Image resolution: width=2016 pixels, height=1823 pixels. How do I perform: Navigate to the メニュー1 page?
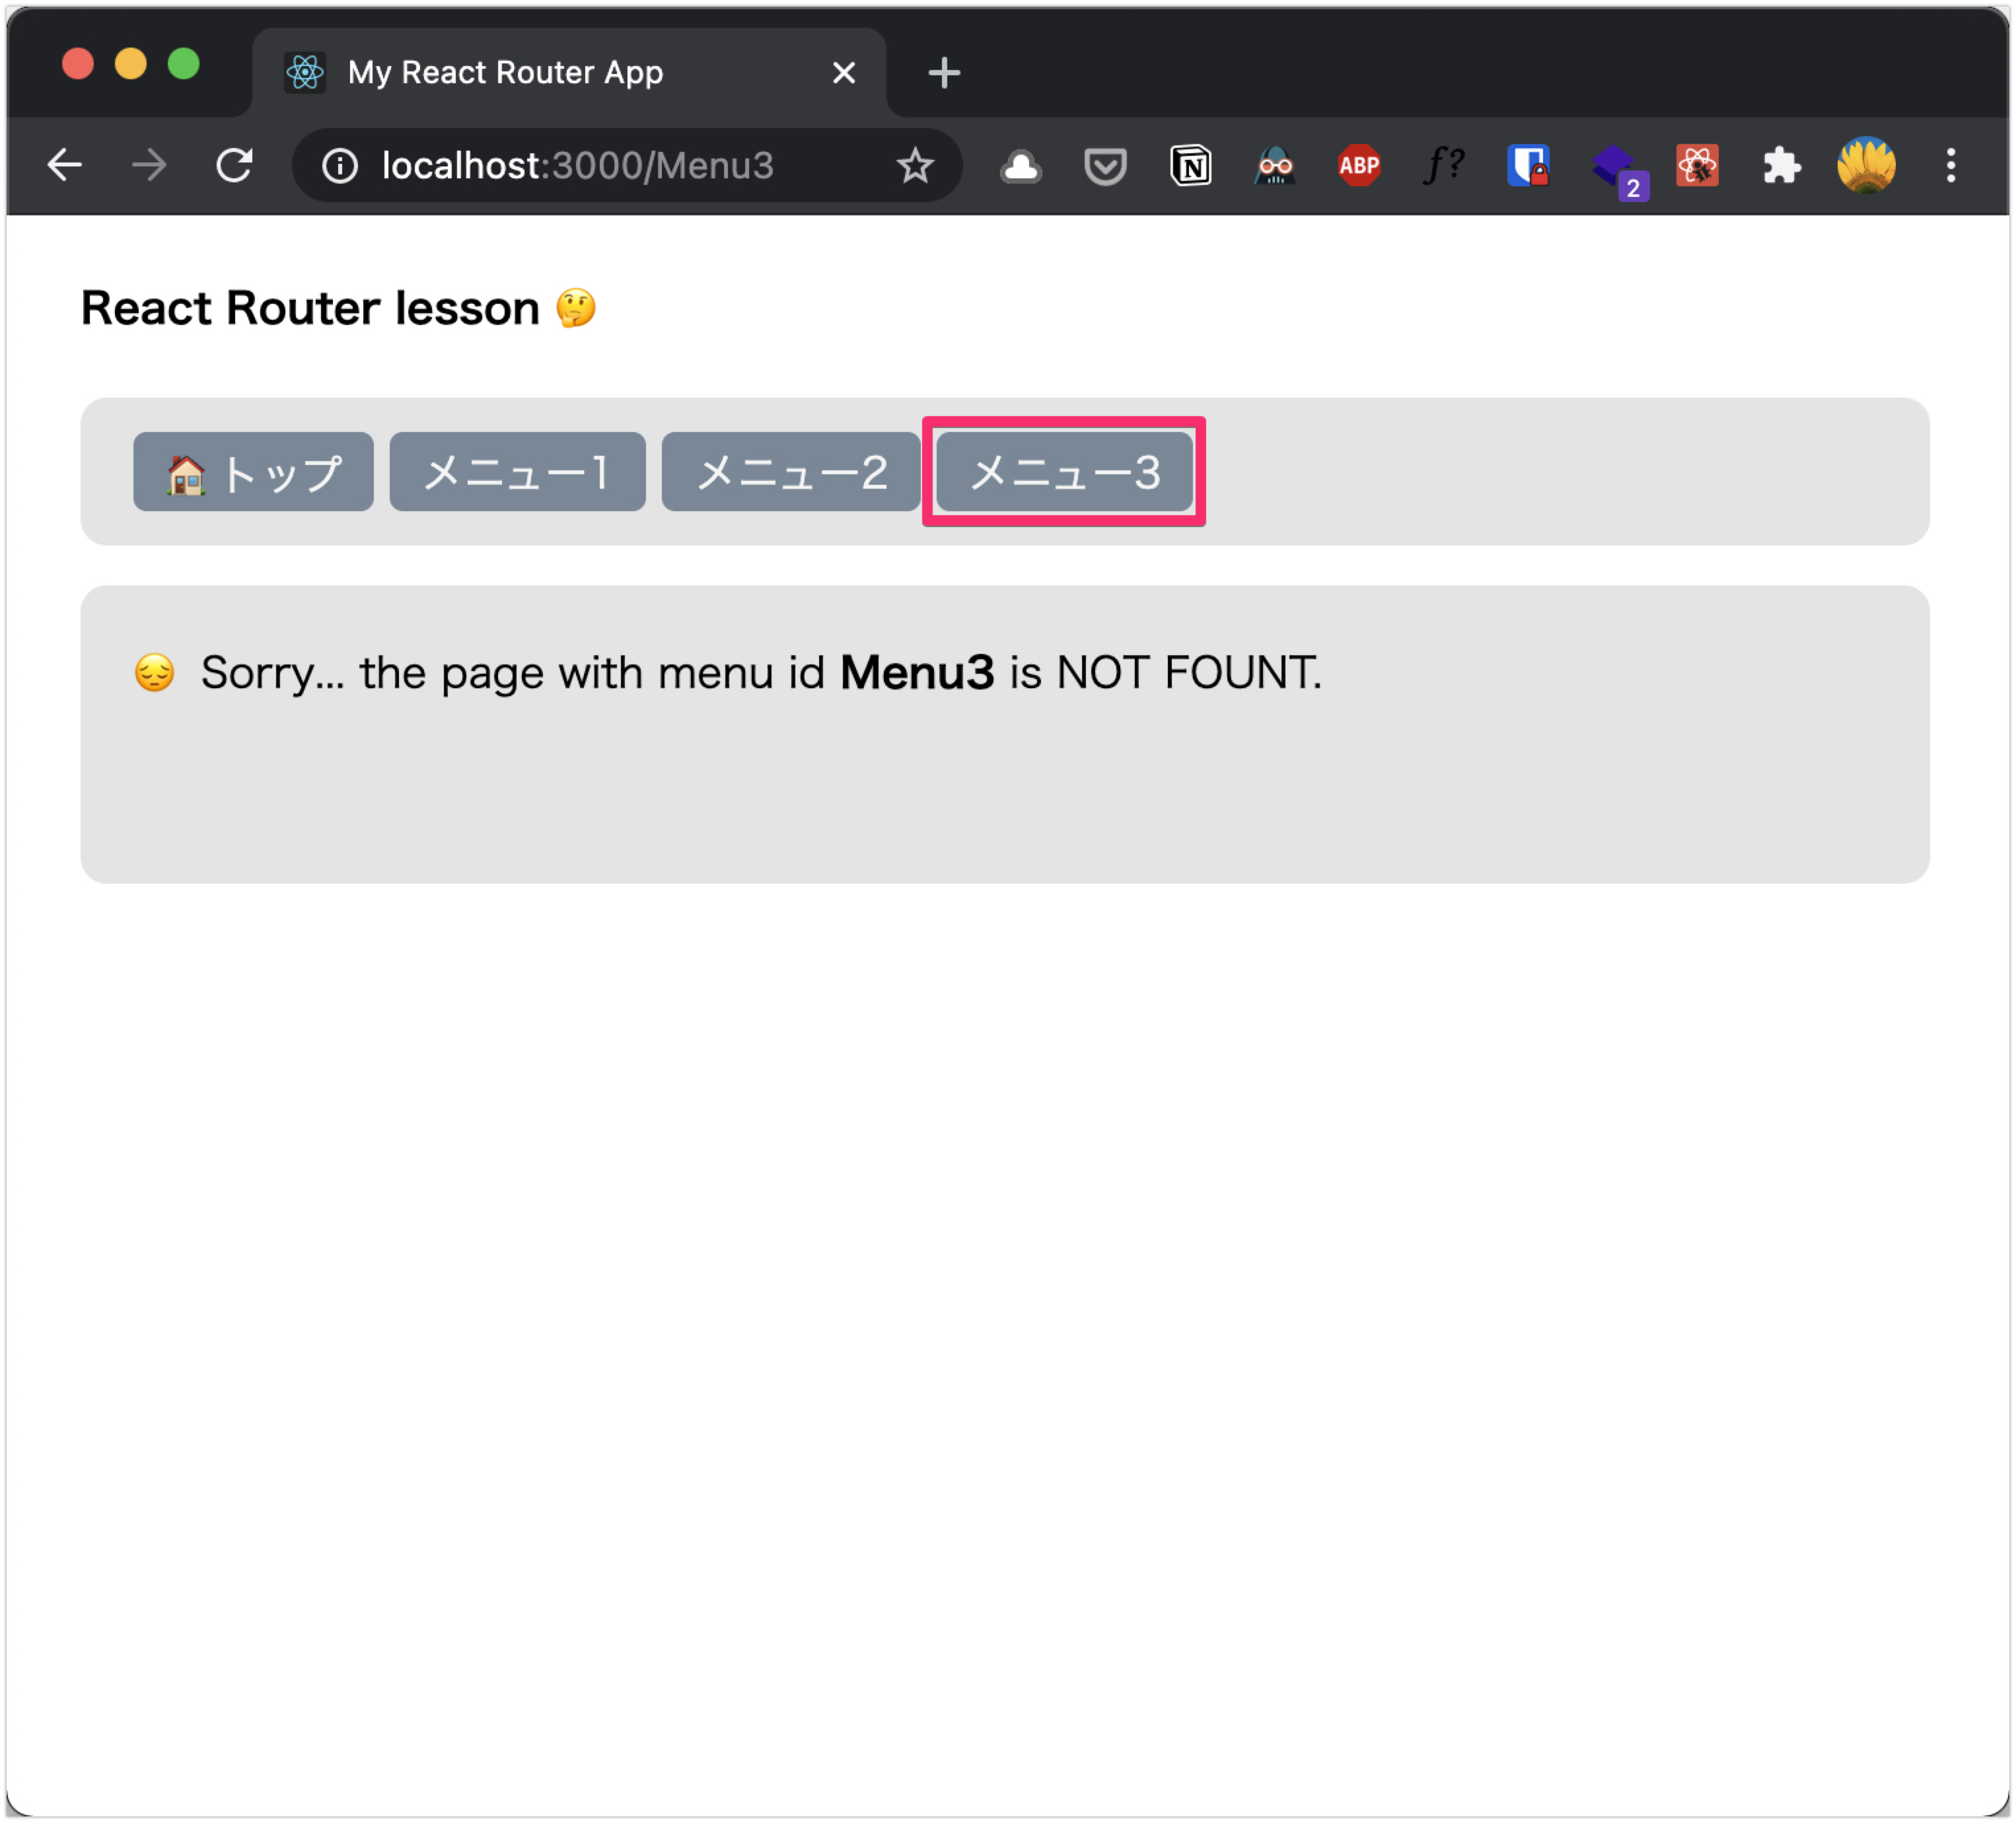[517, 472]
